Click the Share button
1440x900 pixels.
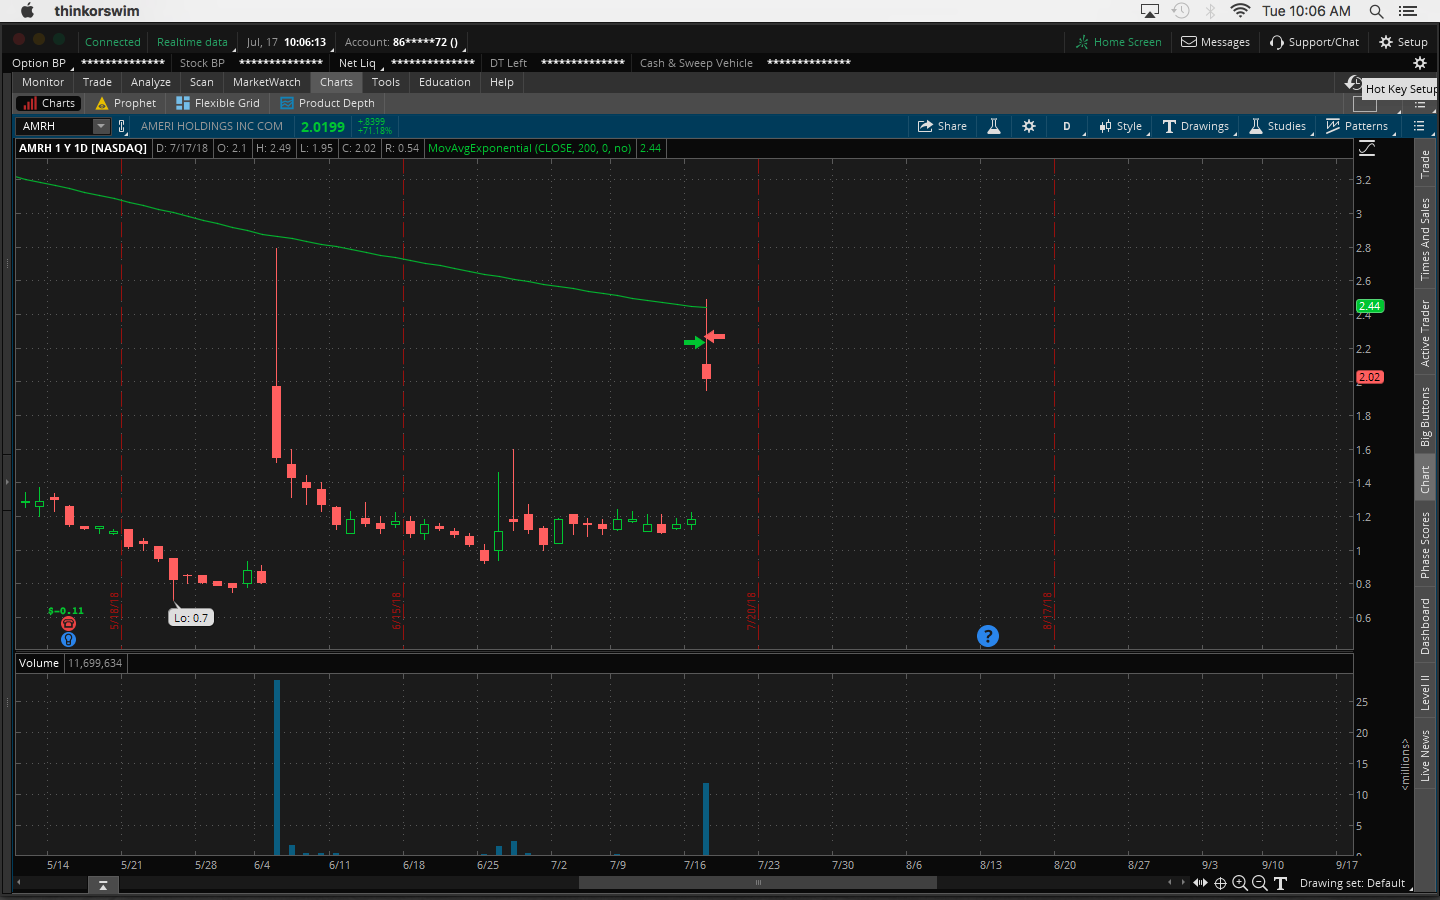pos(942,126)
